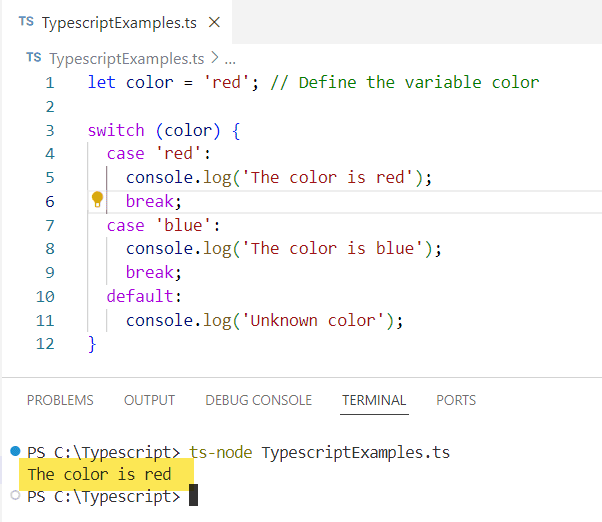Open the DEBUG CONSOLE panel tab
The width and height of the screenshot is (602, 522).
coord(258,400)
